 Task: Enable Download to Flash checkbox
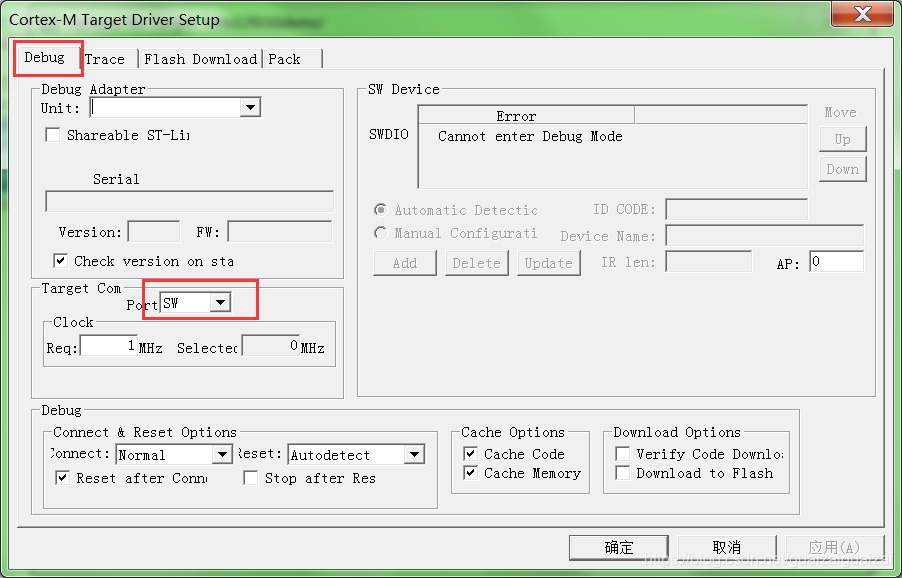[622, 473]
